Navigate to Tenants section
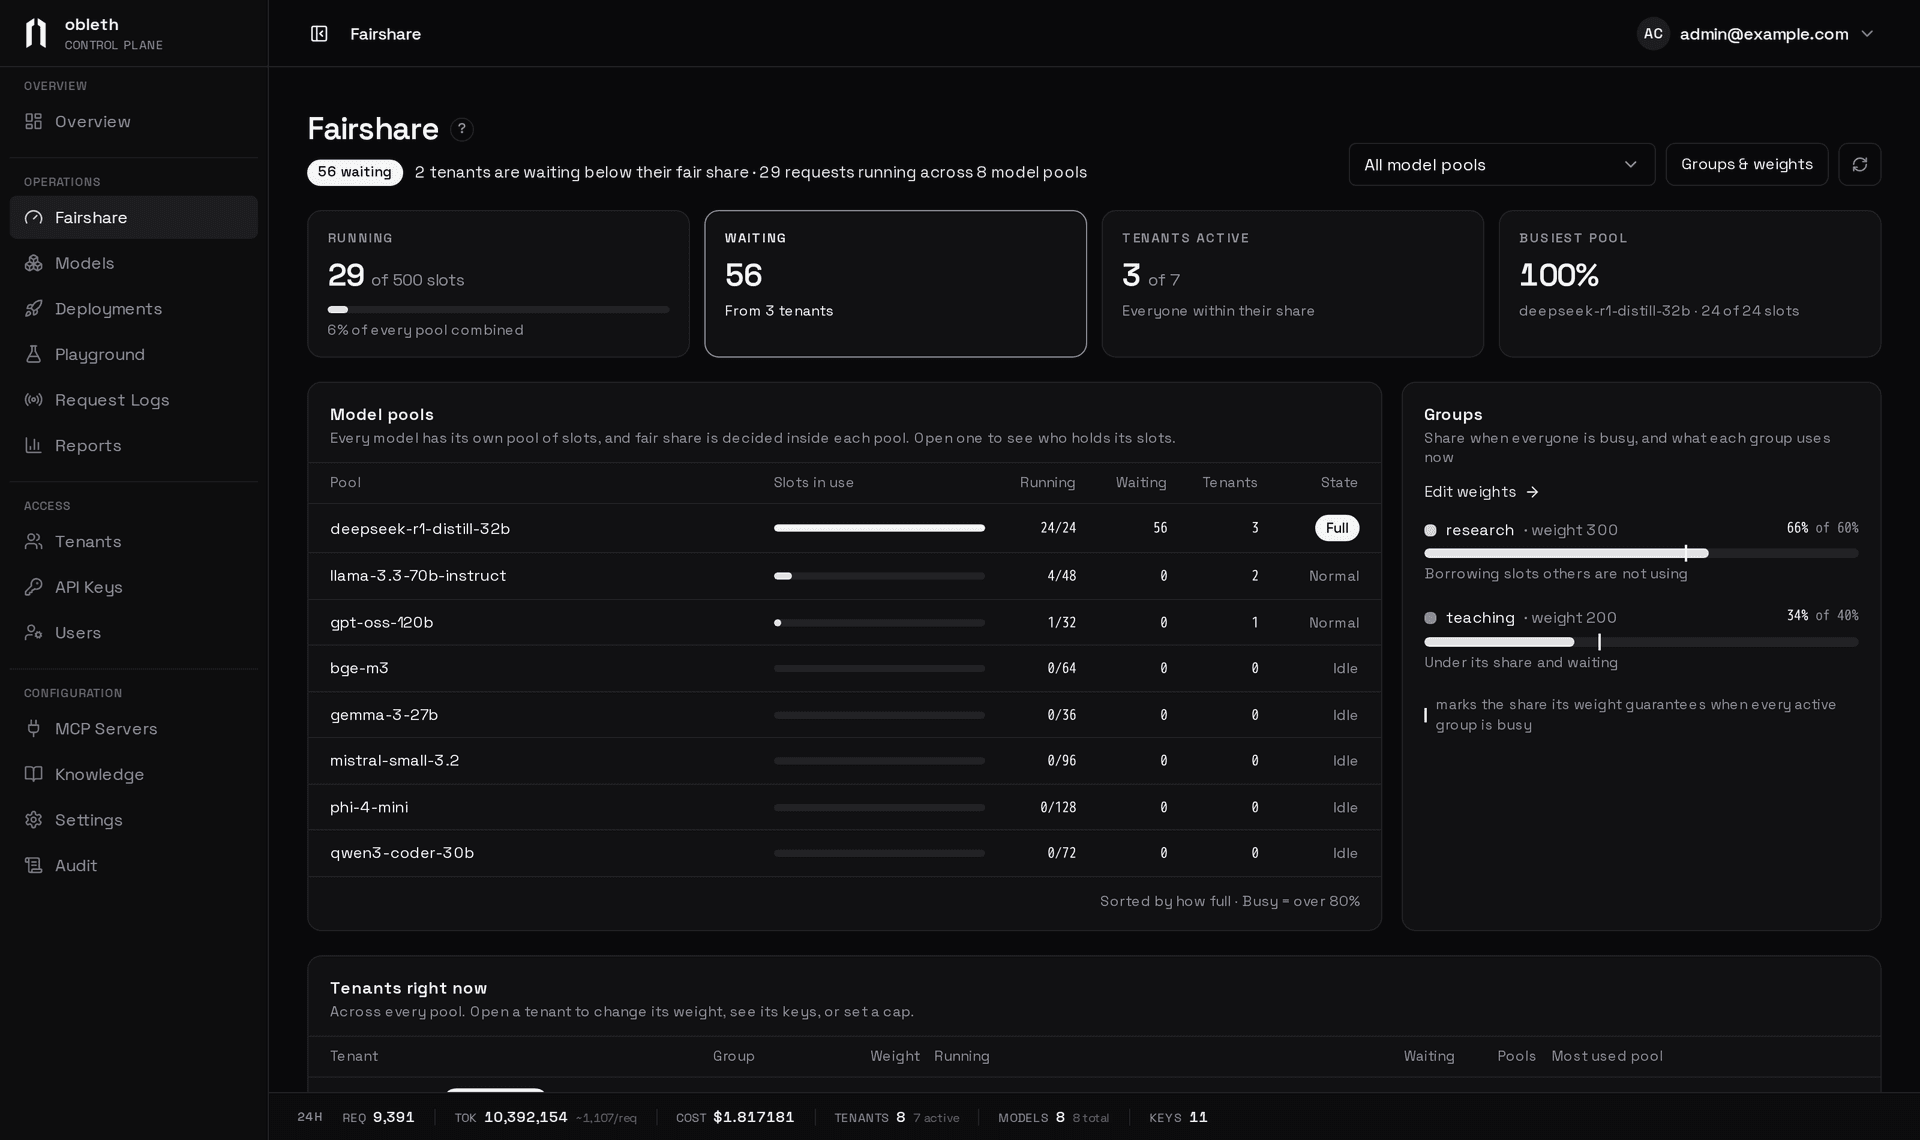 (134, 541)
